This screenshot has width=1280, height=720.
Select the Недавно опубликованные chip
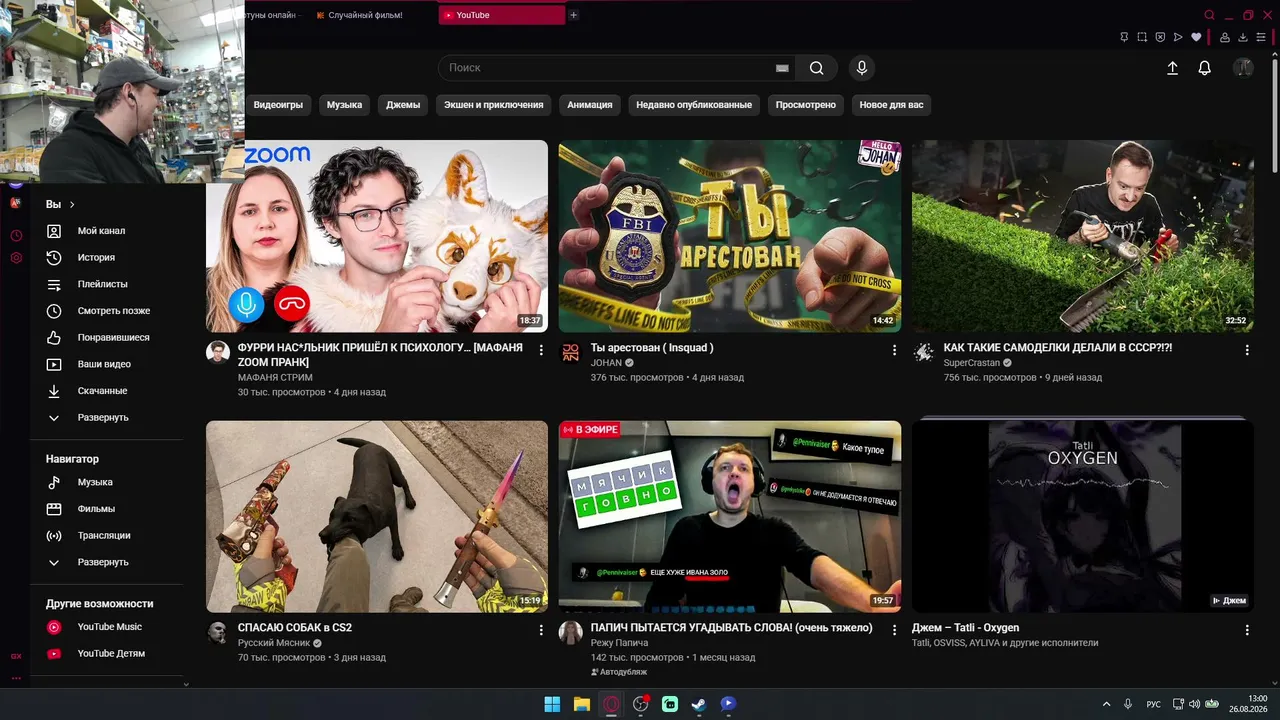(694, 105)
